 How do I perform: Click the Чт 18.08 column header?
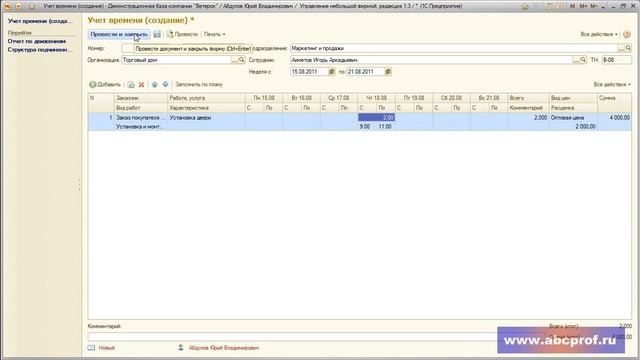pos(376,98)
